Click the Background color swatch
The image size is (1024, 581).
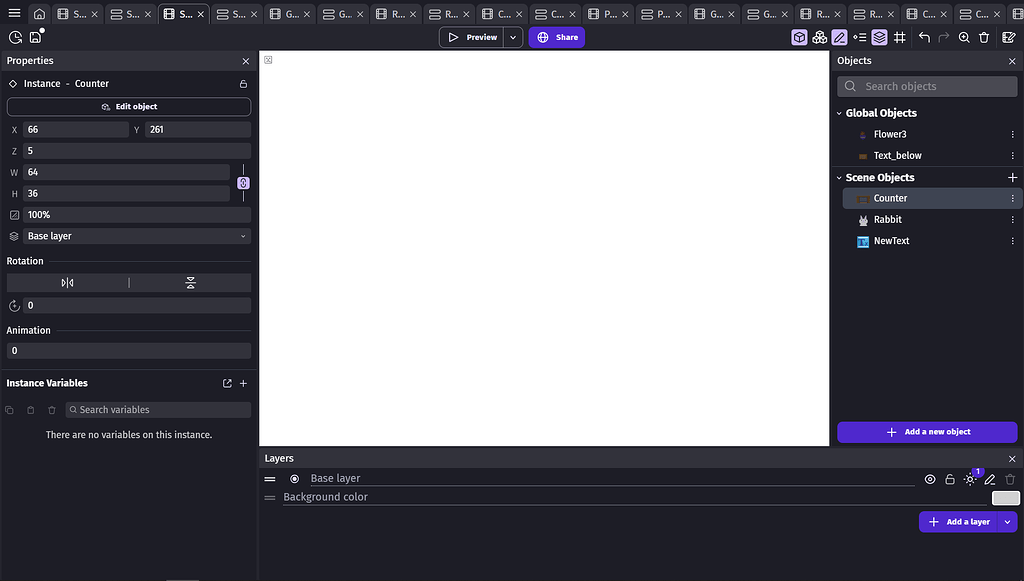(x=1004, y=497)
